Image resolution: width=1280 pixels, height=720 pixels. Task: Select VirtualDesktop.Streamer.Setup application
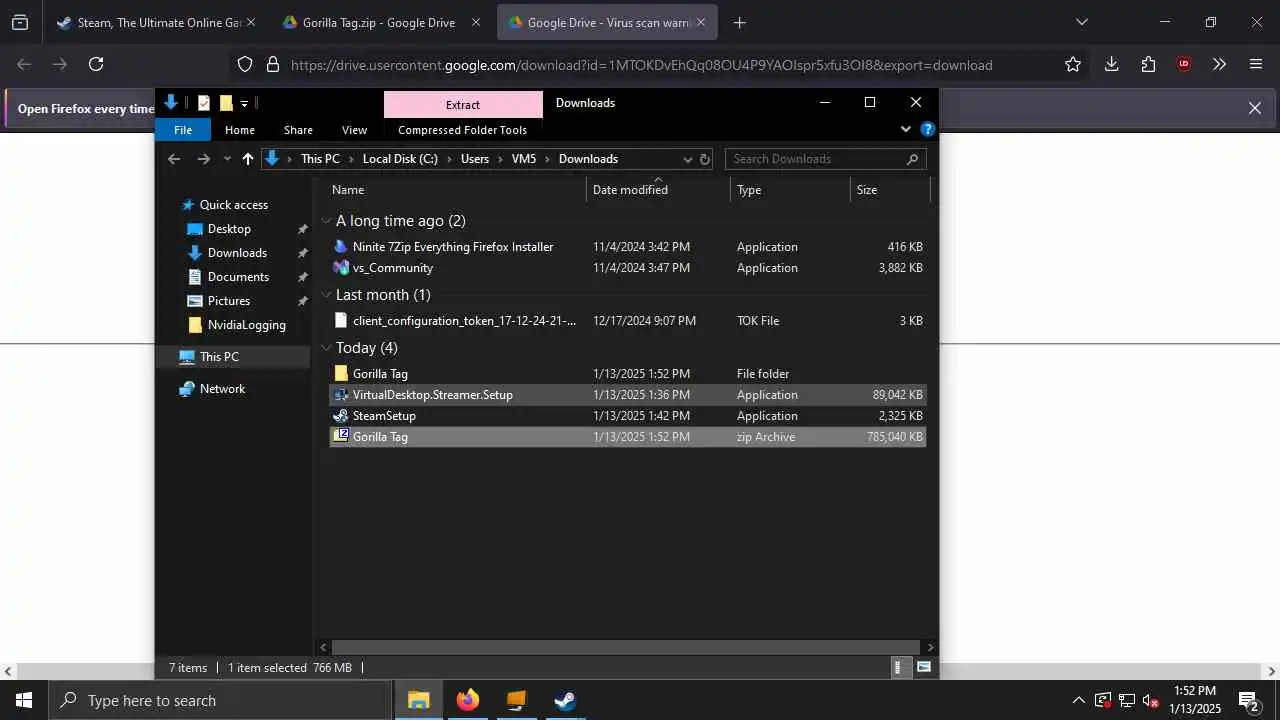[x=627, y=395]
